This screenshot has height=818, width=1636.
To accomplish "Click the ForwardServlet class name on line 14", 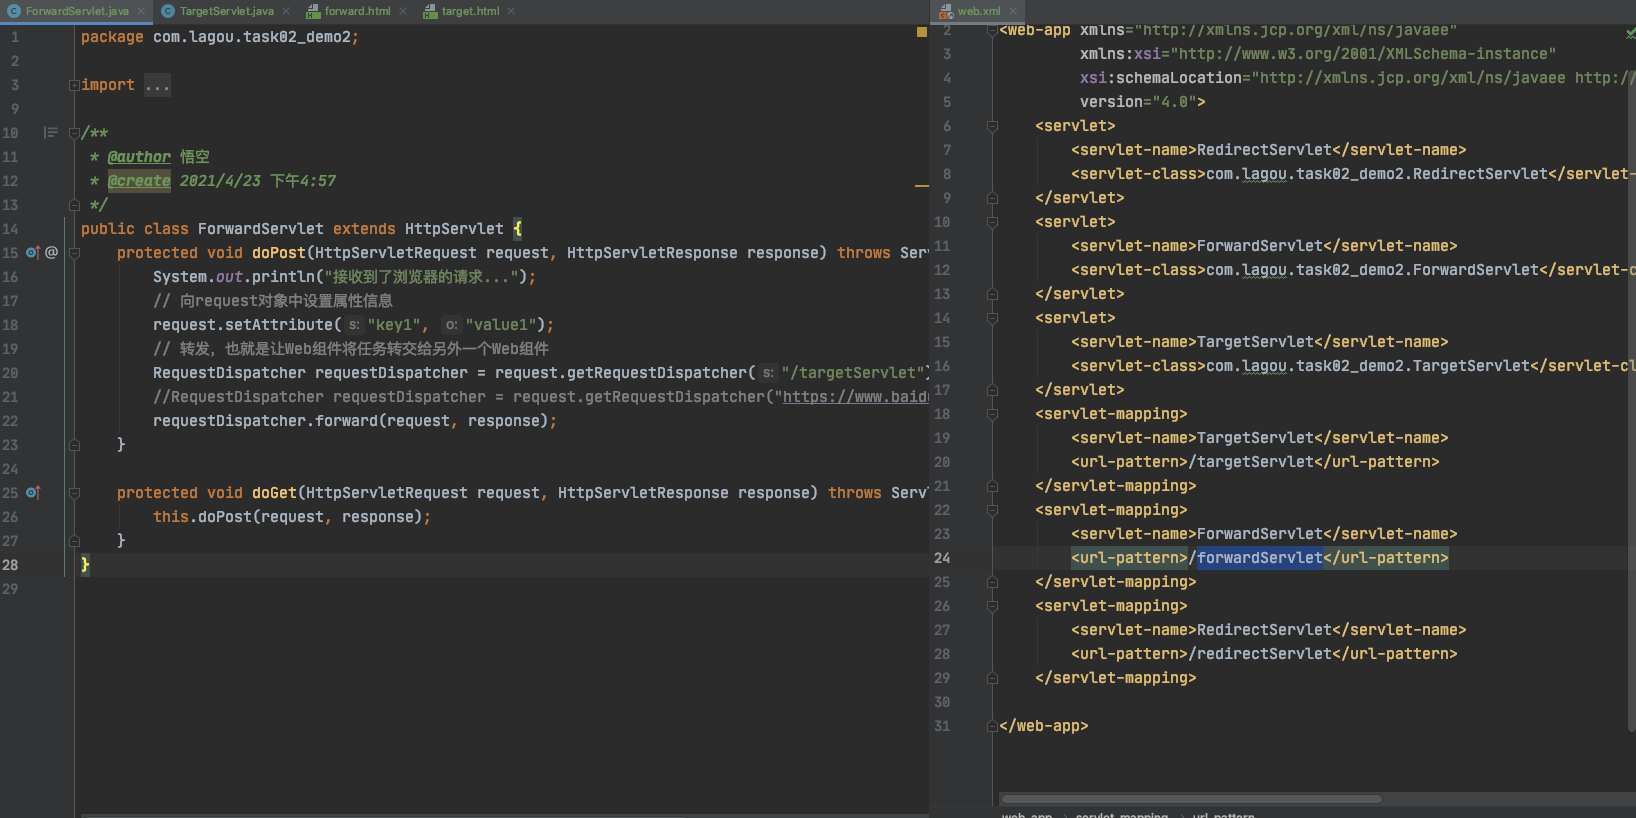I will click(261, 229).
